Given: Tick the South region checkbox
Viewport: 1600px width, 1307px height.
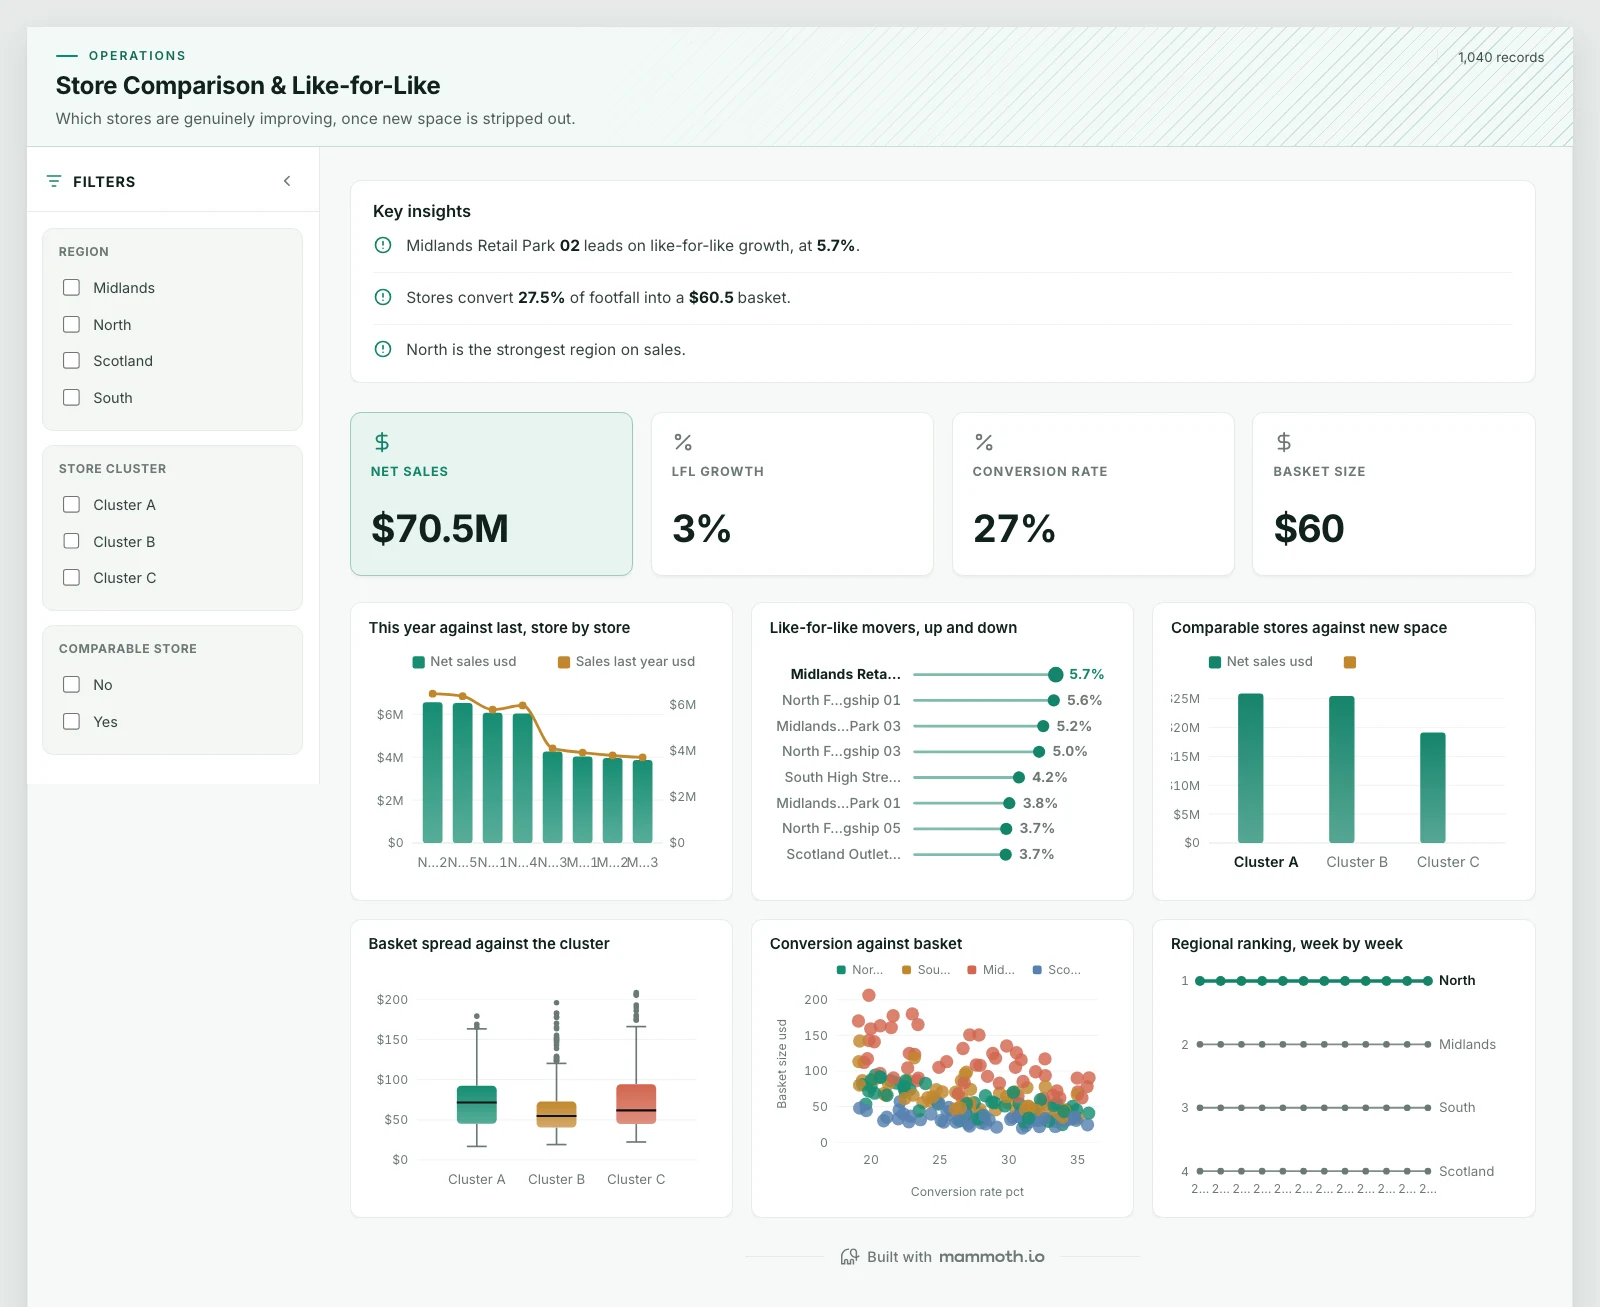Looking at the screenshot, I should (71, 397).
